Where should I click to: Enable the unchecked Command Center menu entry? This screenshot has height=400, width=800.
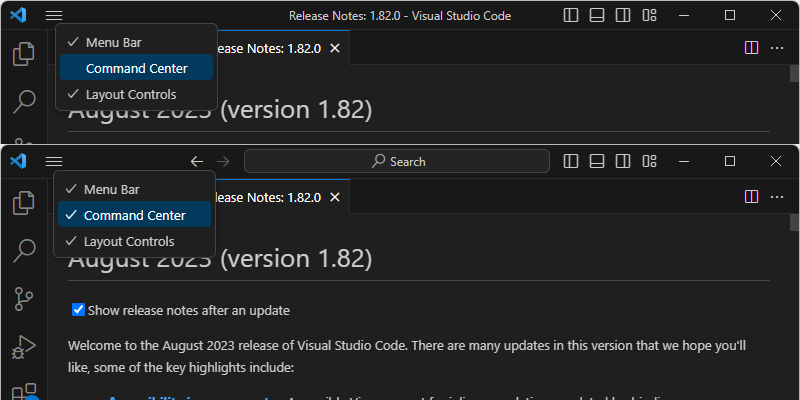pos(136,68)
